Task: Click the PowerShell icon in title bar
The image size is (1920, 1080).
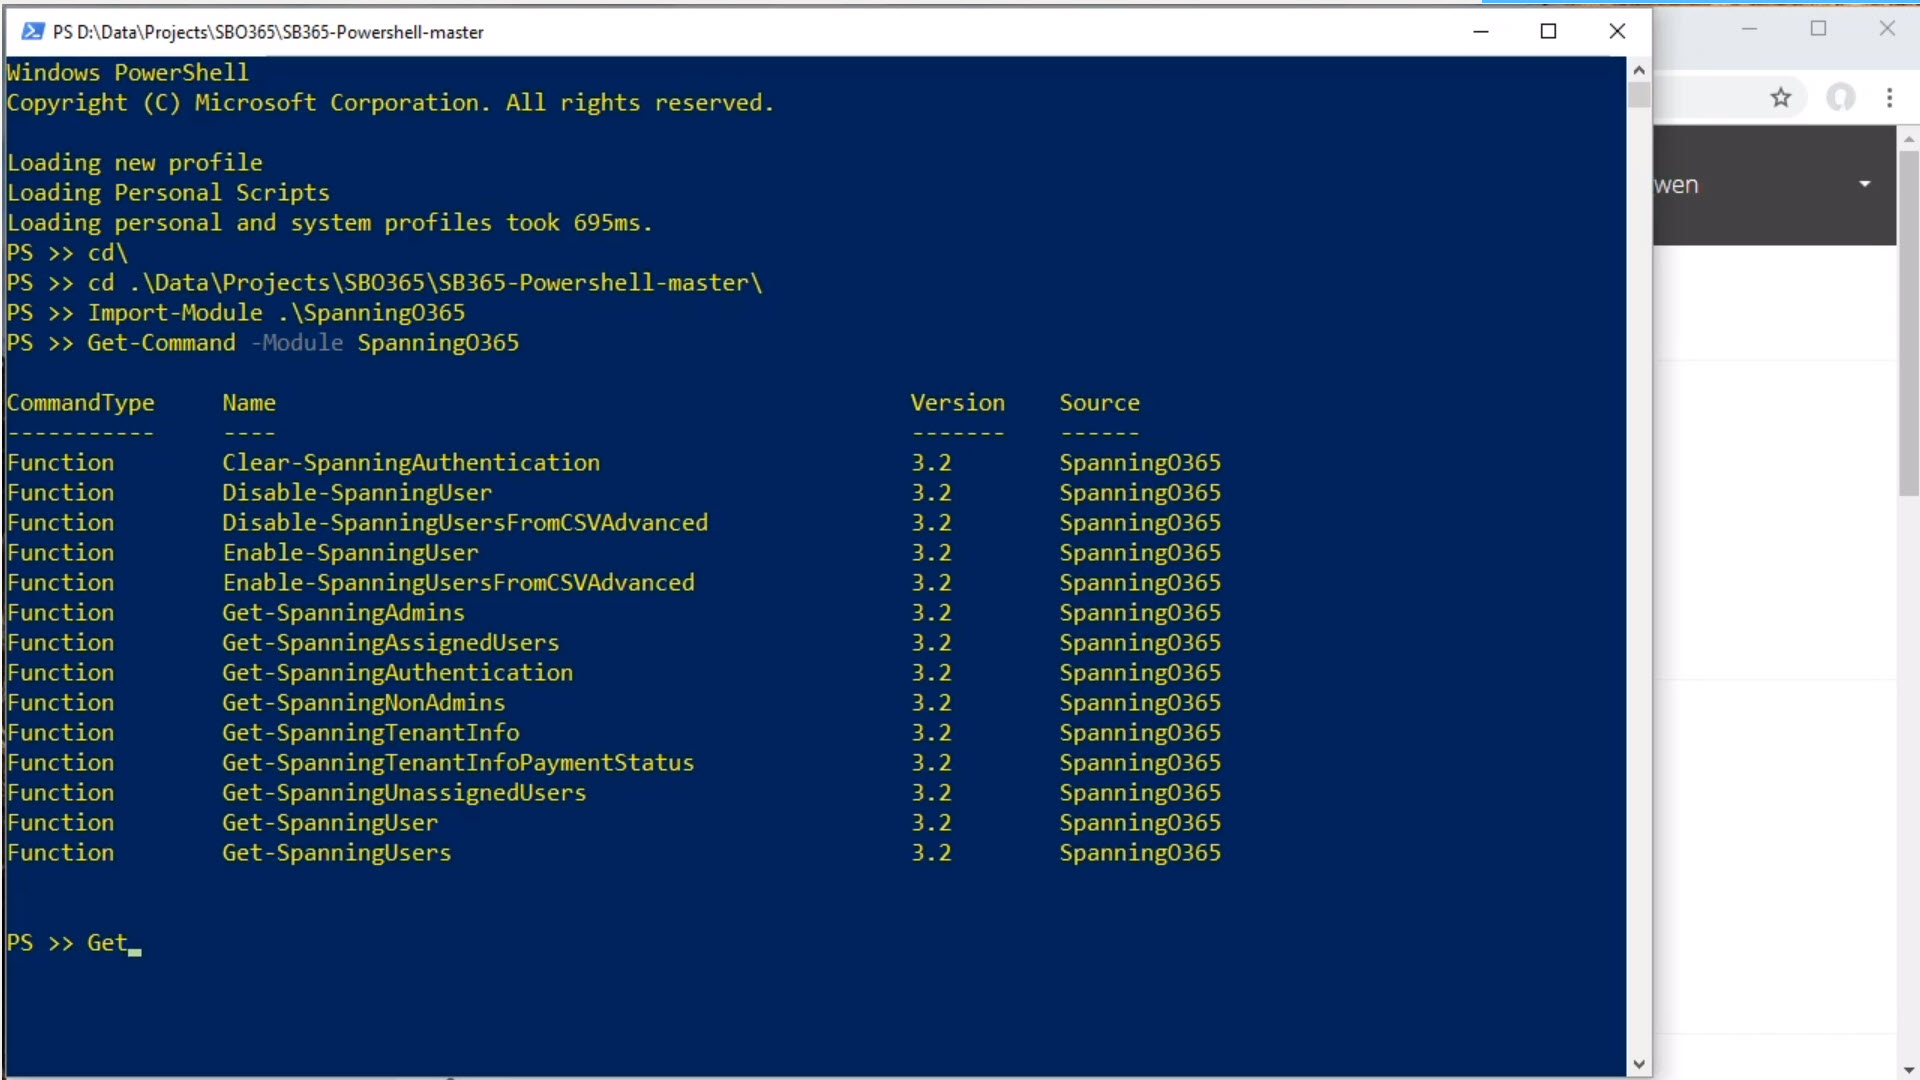Action: click(x=32, y=32)
